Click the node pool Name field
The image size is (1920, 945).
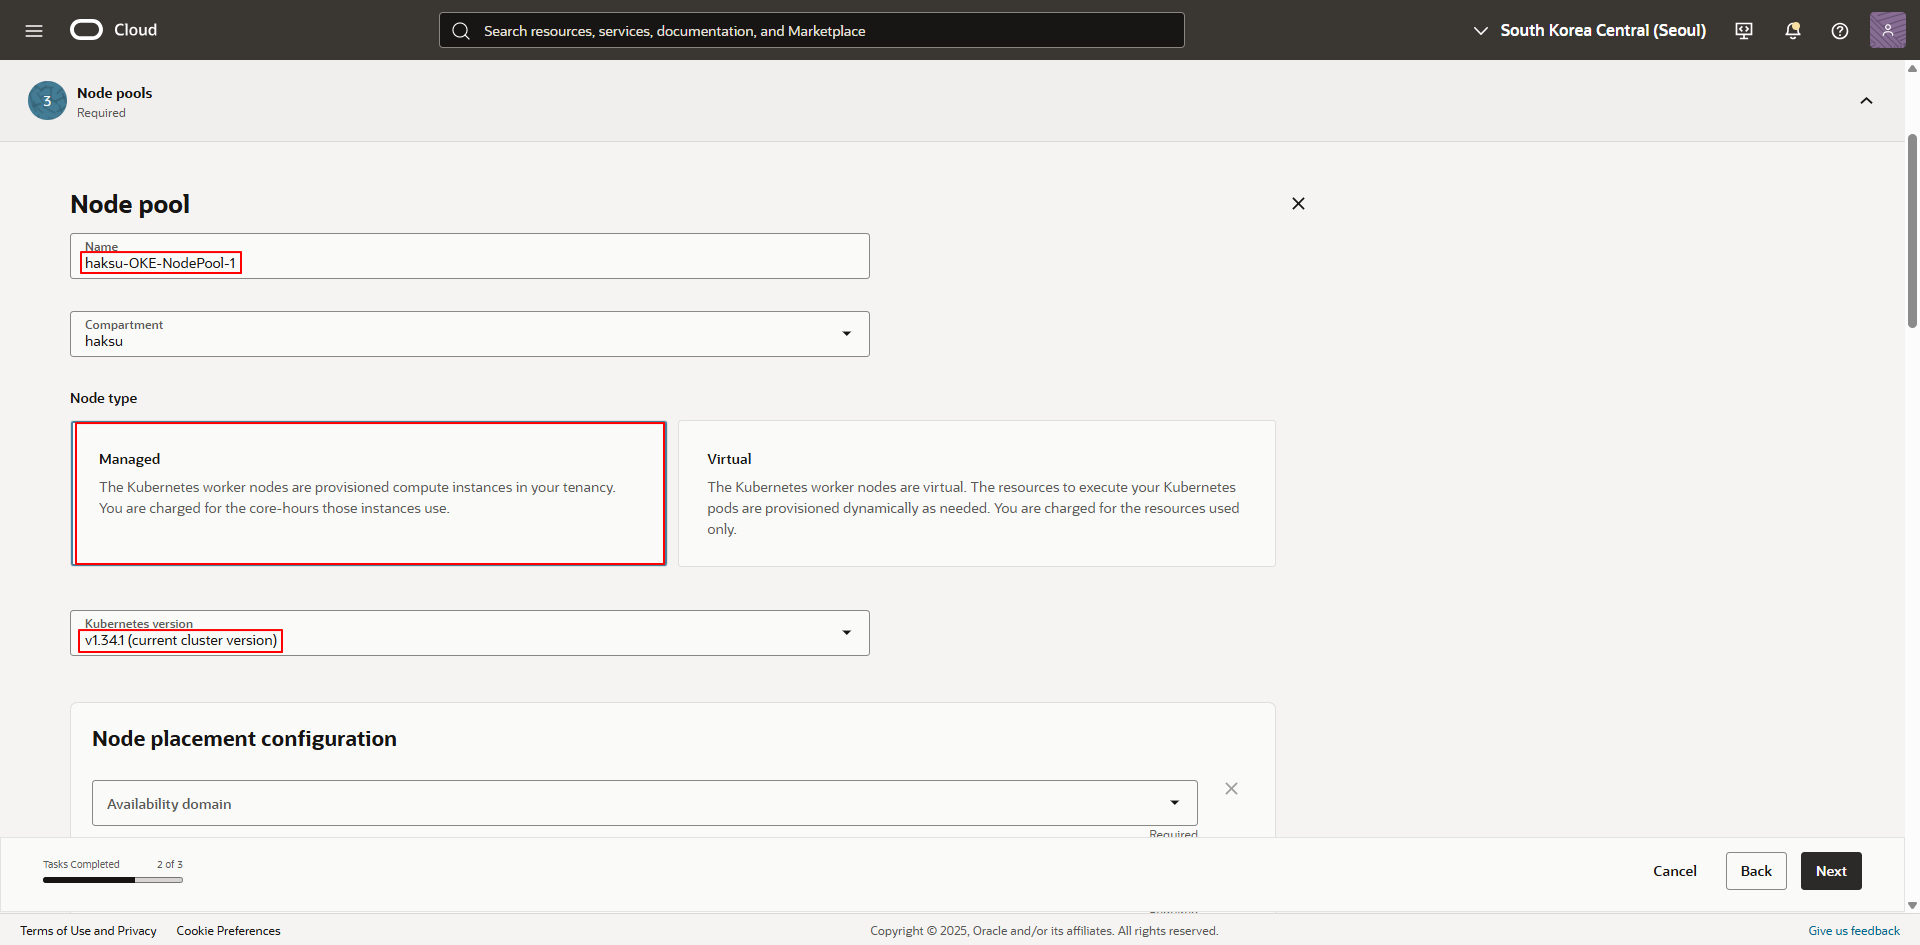click(x=469, y=262)
